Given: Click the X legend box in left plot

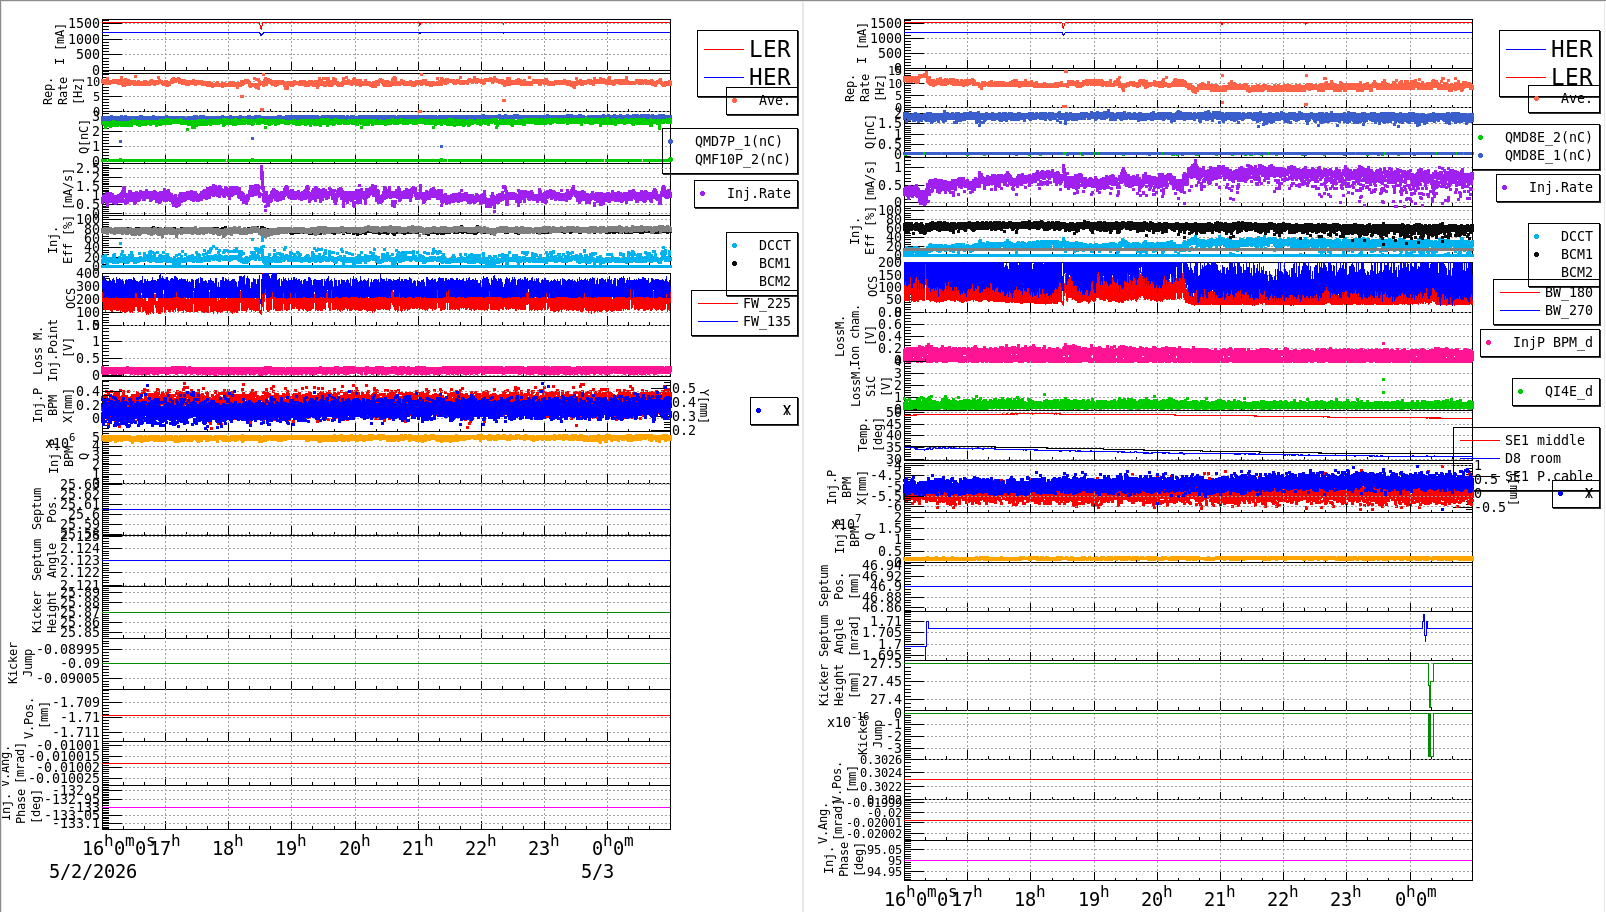Looking at the screenshot, I should (x=774, y=411).
